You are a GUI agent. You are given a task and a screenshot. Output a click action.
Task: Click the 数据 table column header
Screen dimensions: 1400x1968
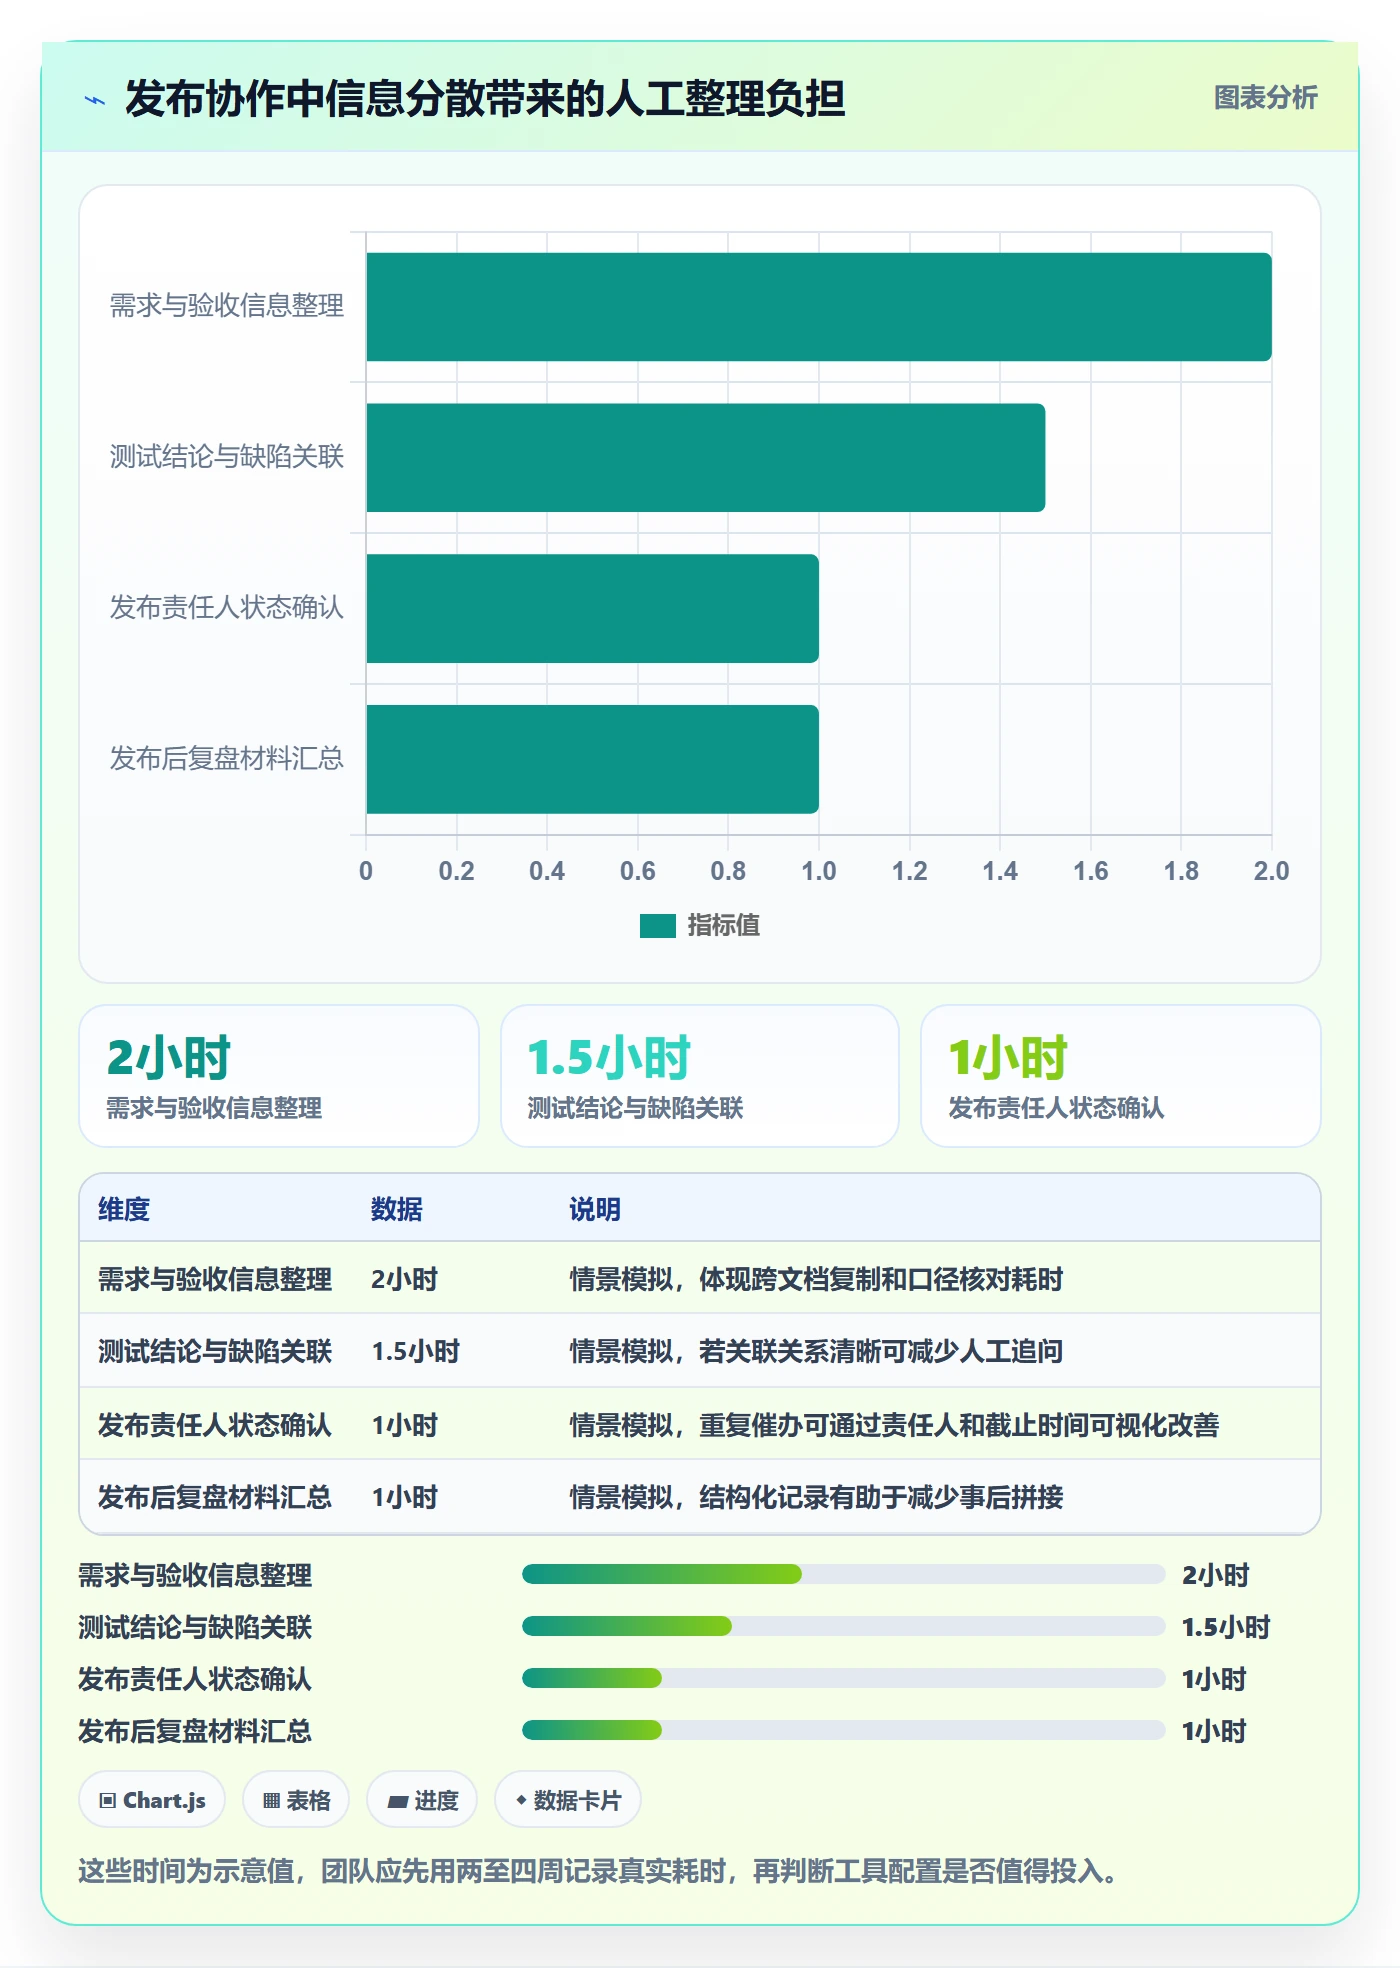click(x=397, y=1209)
